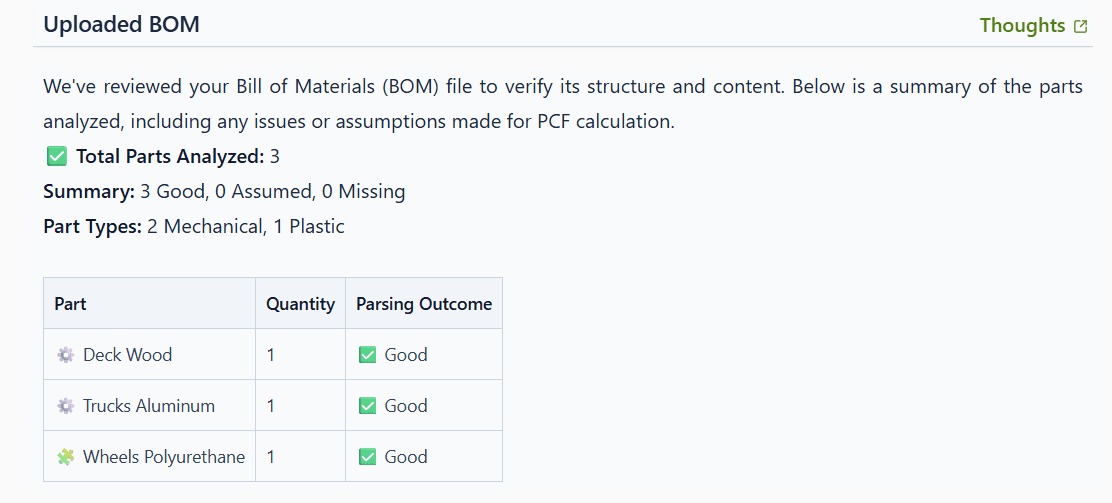The height and width of the screenshot is (503, 1112).
Task: Click the Quantity column header
Action: [x=300, y=304]
